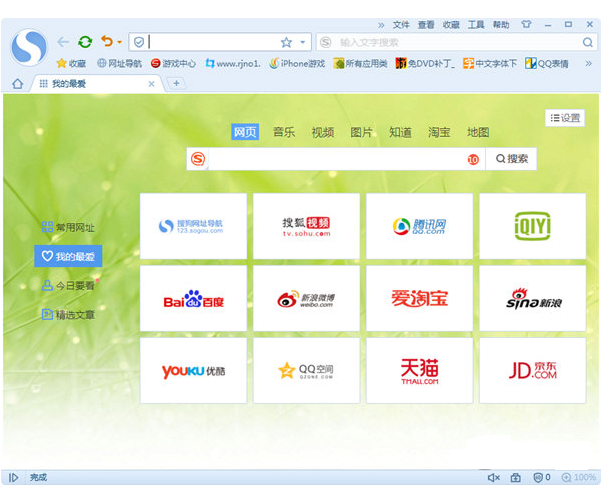Open the 腾讯网 tile
The height and width of the screenshot is (501, 603).
(420, 226)
